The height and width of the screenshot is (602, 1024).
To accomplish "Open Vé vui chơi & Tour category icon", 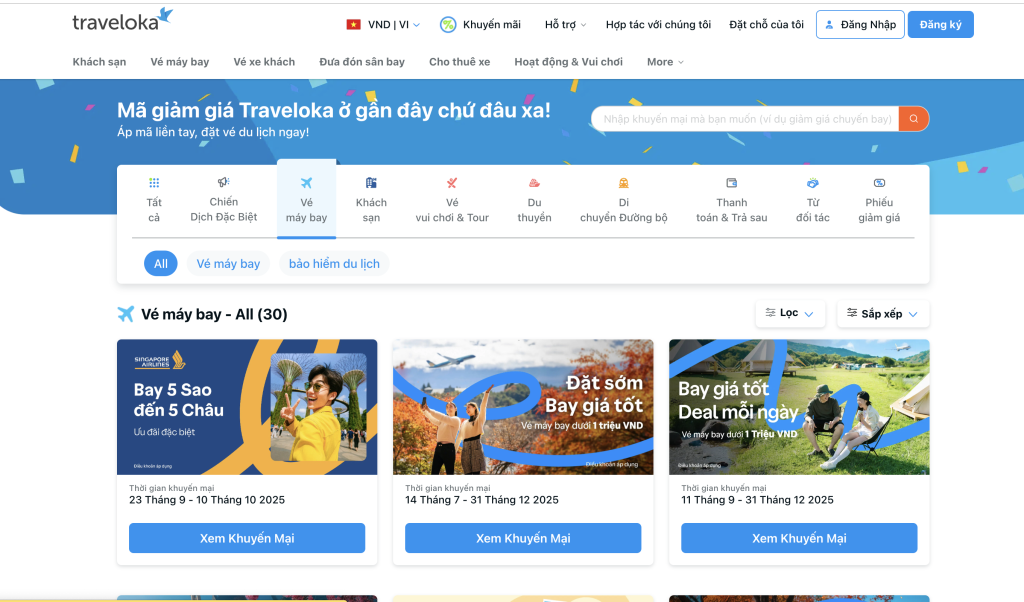I will [452, 183].
